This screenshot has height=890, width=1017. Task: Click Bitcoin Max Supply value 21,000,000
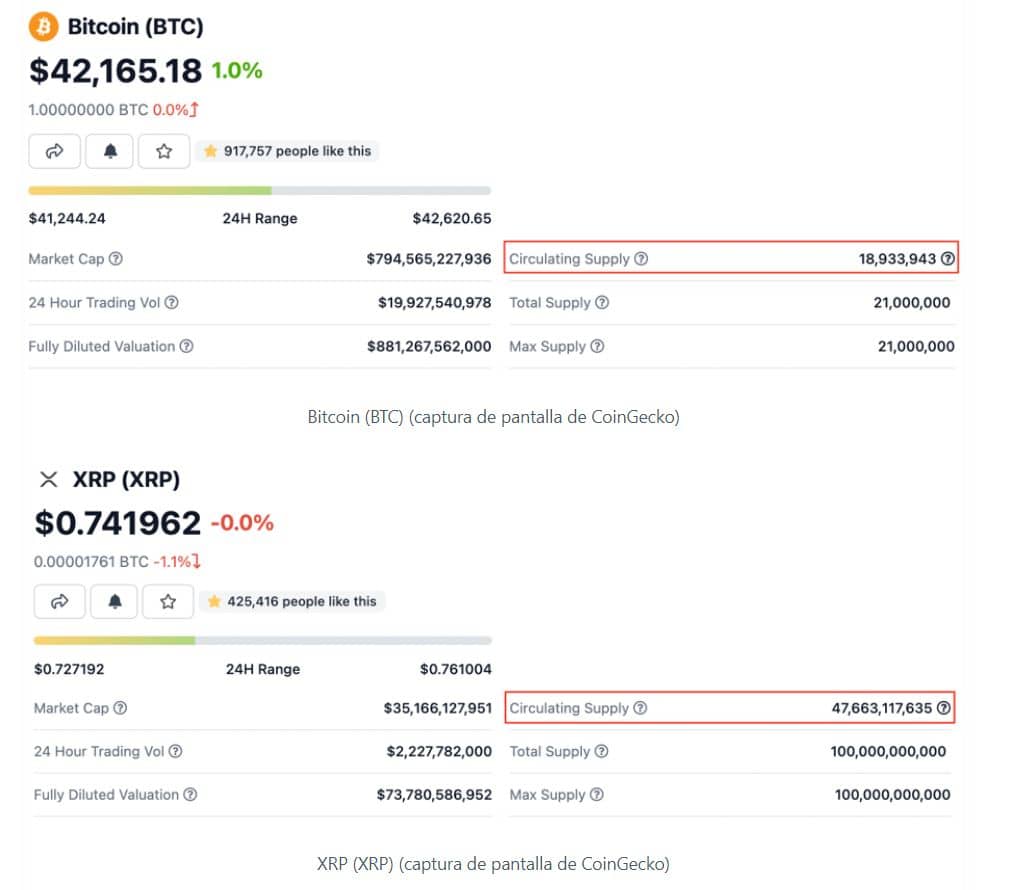916,346
